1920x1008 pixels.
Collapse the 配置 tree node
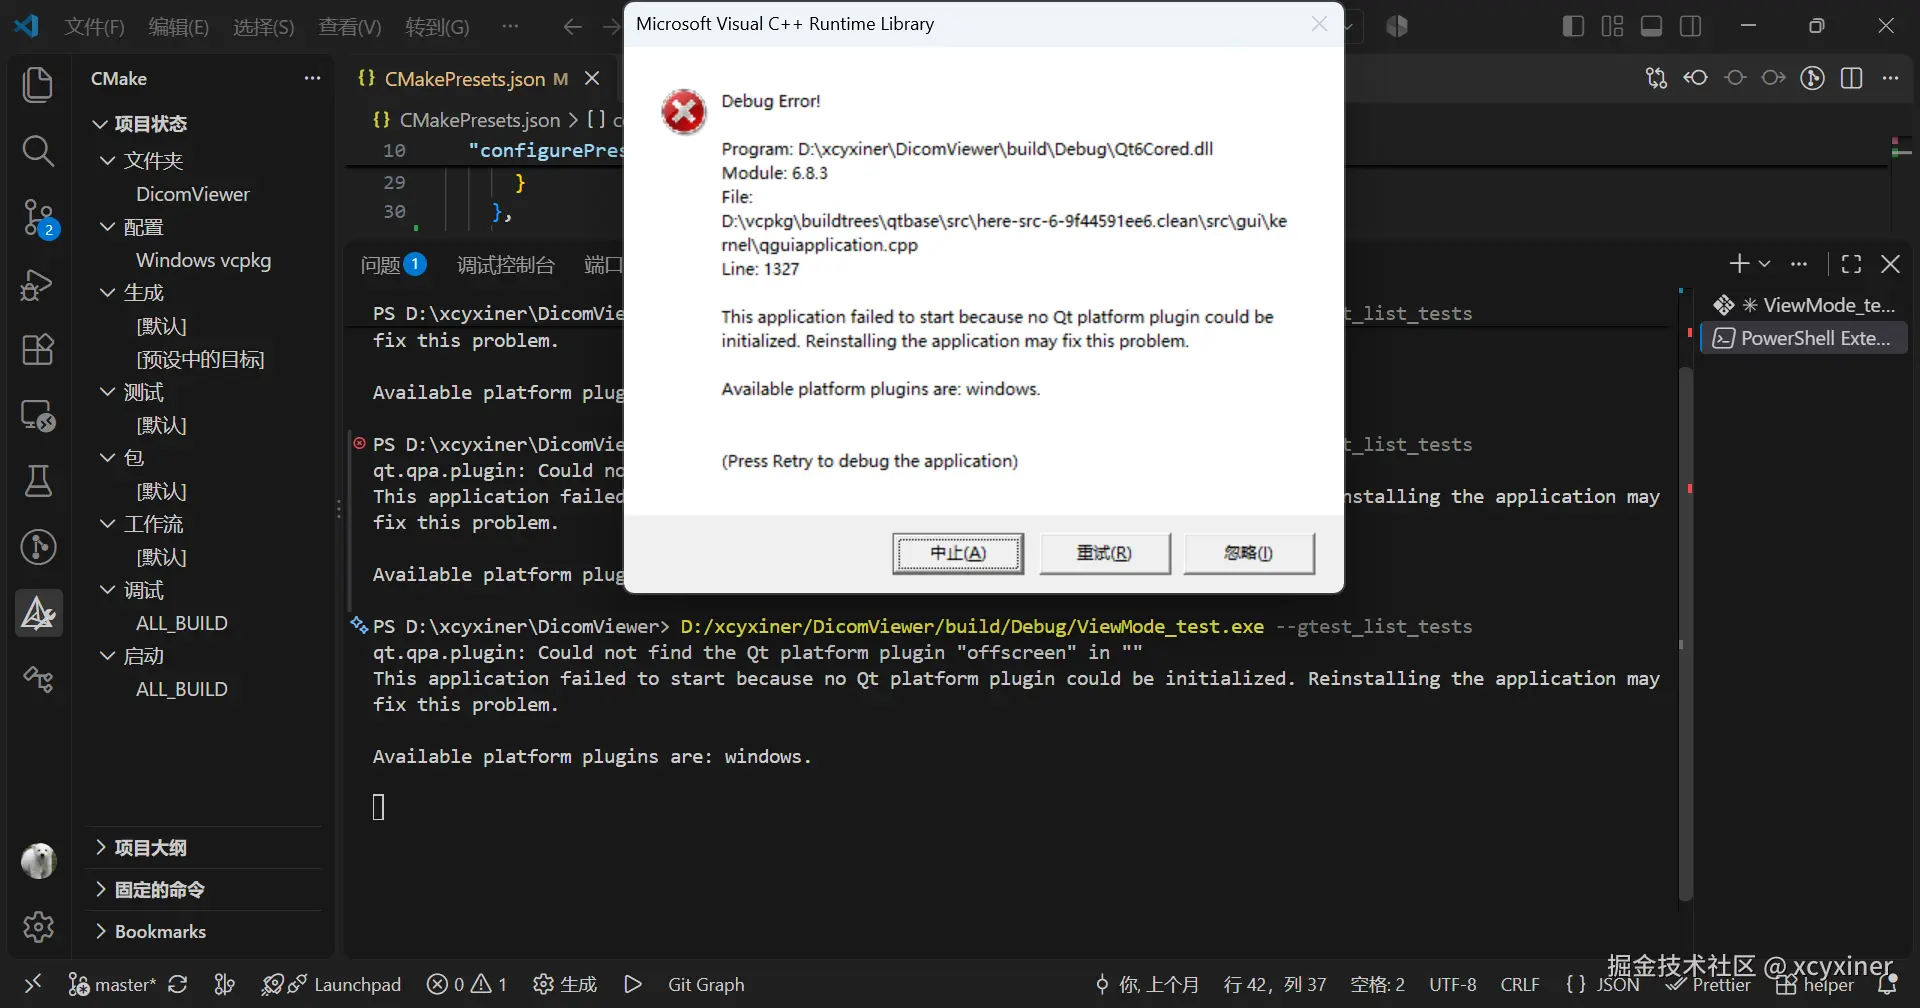click(108, 227)
